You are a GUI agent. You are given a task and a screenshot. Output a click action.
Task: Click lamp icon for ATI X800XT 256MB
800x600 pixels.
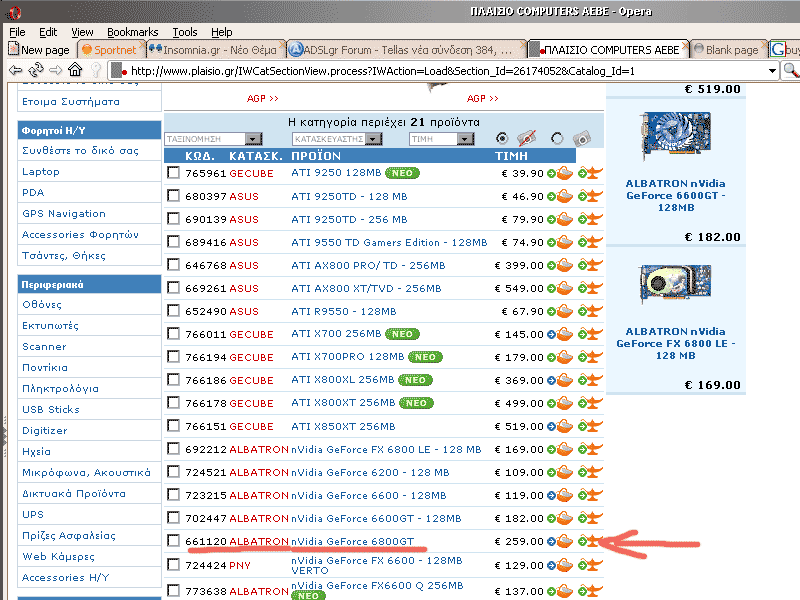point(590,403)
